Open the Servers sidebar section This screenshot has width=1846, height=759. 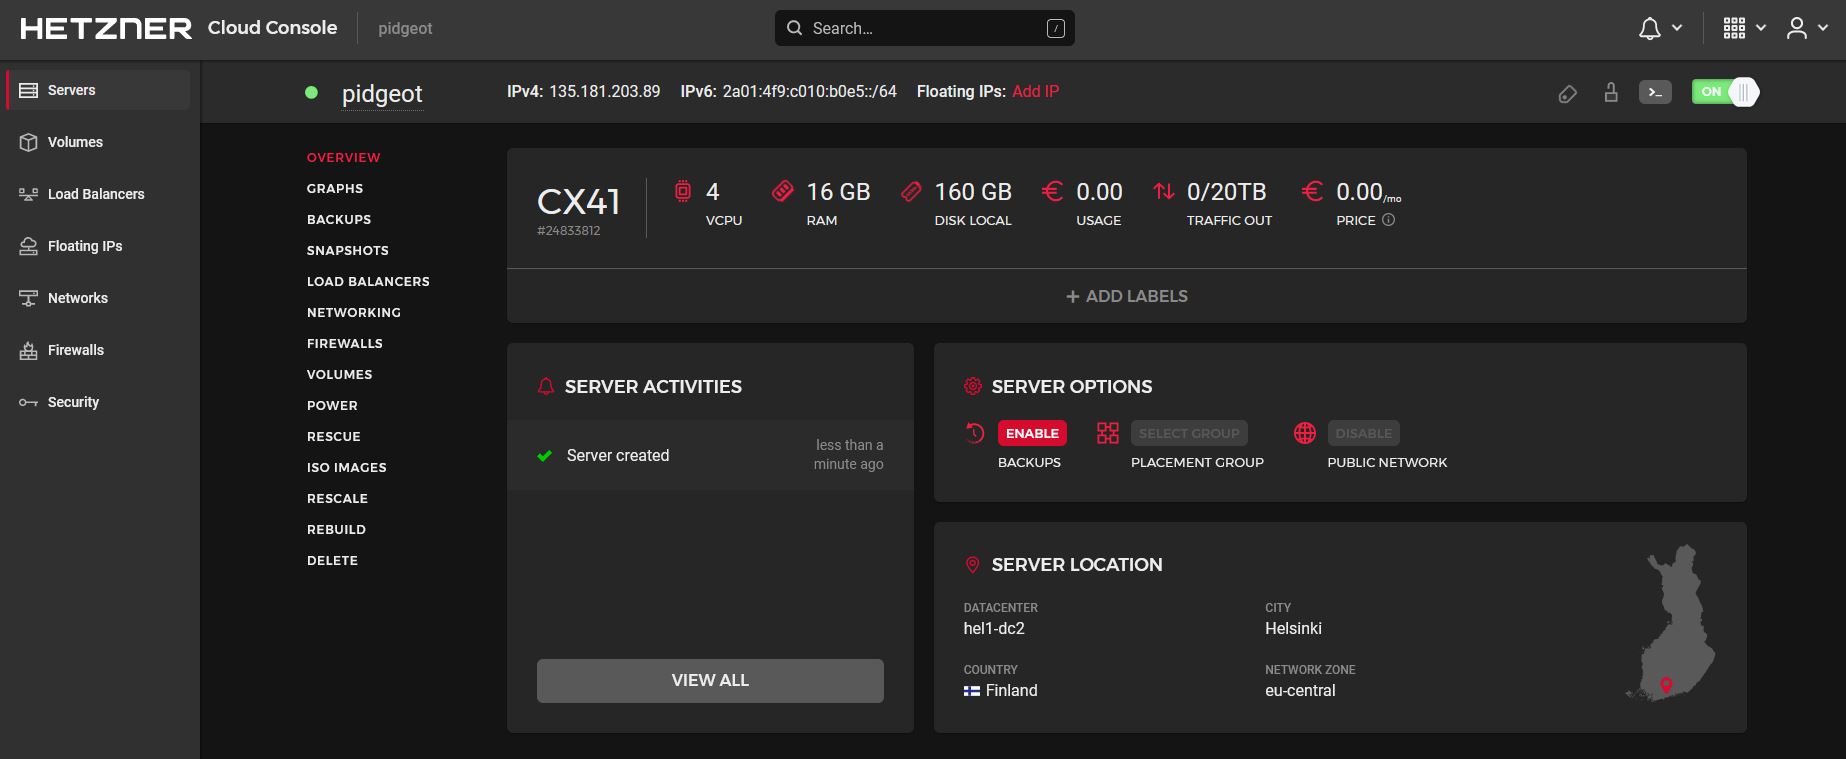tap(98, 90)
